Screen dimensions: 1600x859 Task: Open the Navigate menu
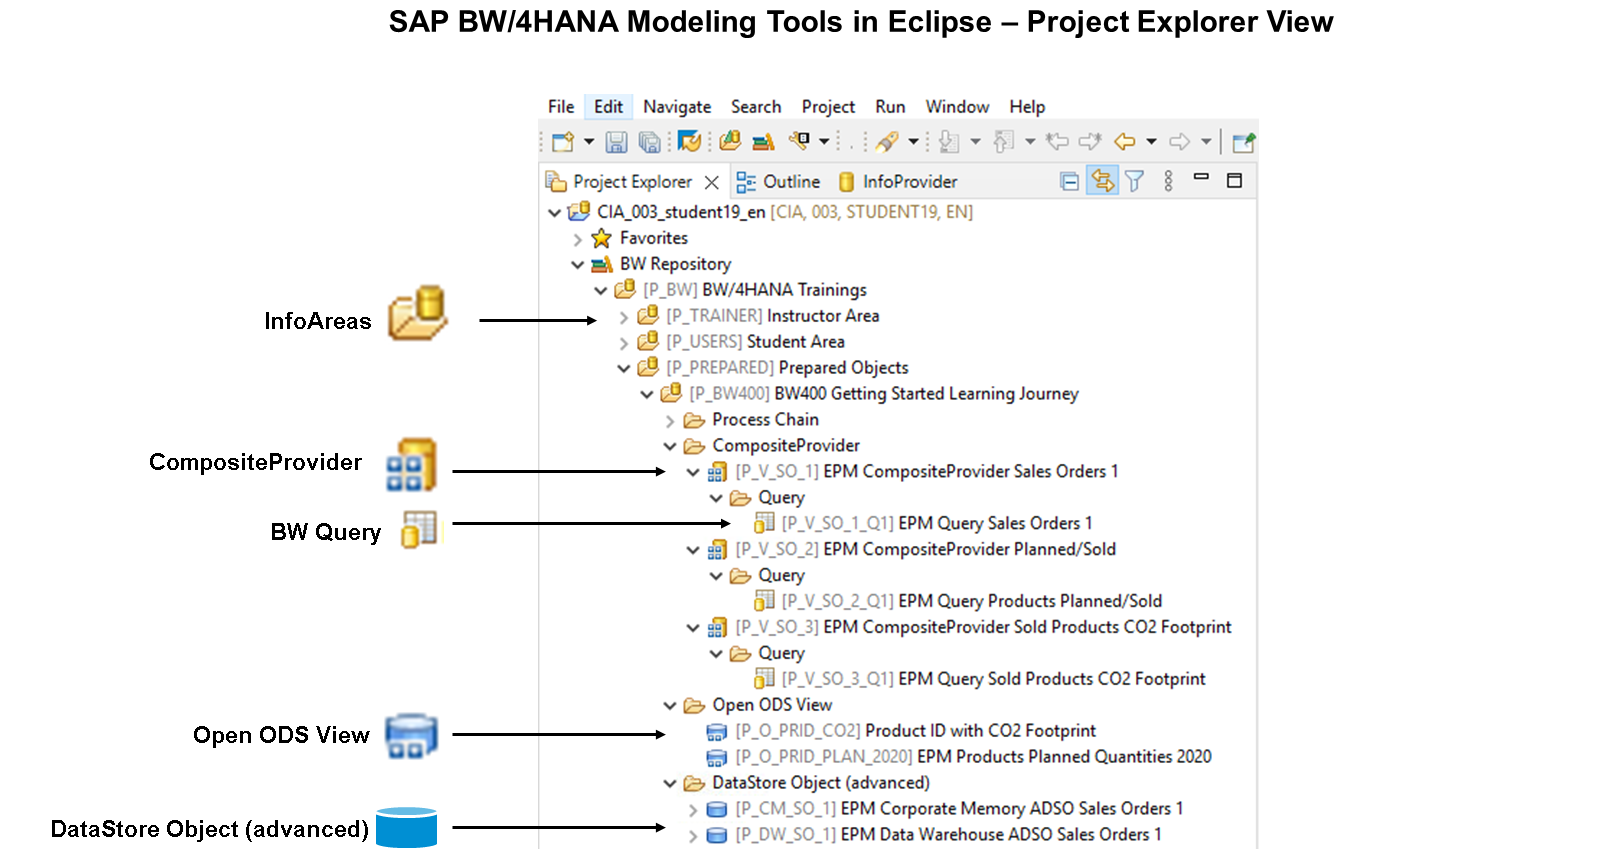click(x=677, y=107)
